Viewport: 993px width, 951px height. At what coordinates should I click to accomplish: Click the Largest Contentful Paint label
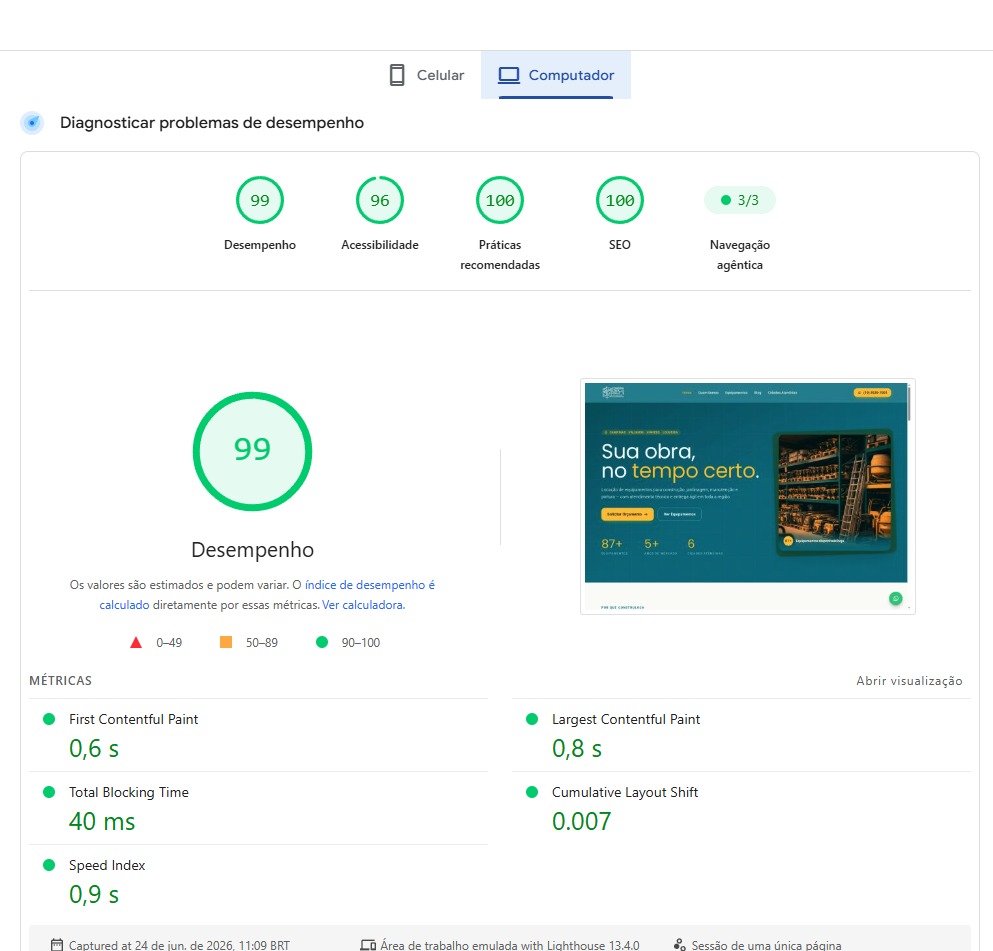point(626,719)
